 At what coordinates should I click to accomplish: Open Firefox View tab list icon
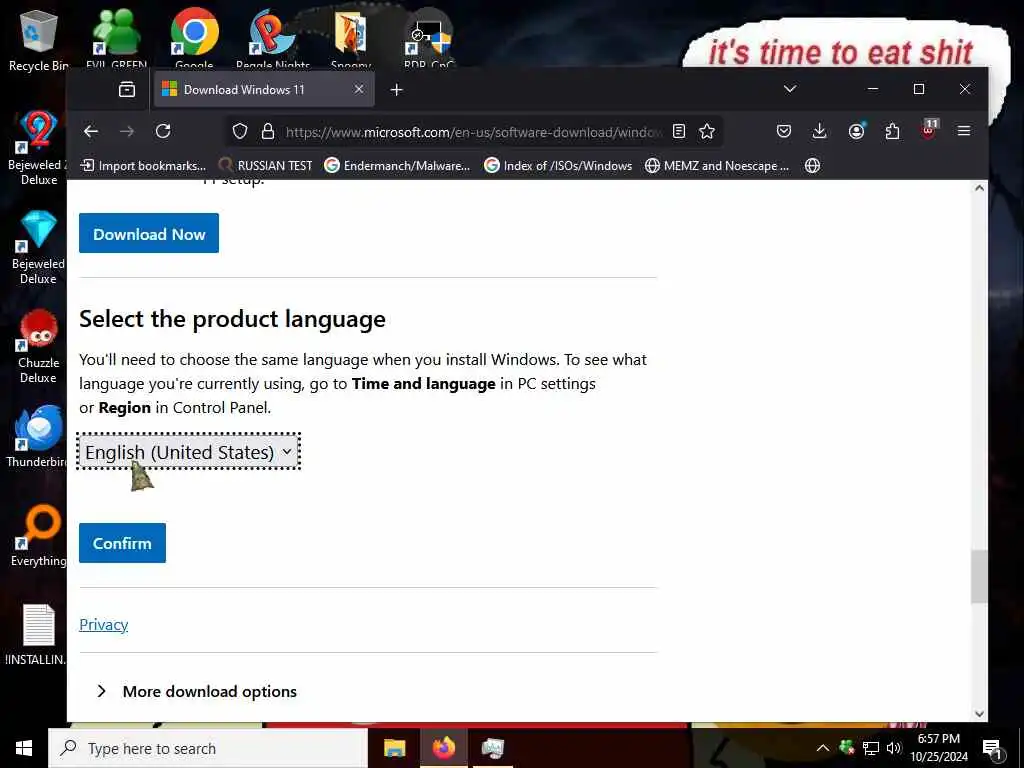click(127, 89)
